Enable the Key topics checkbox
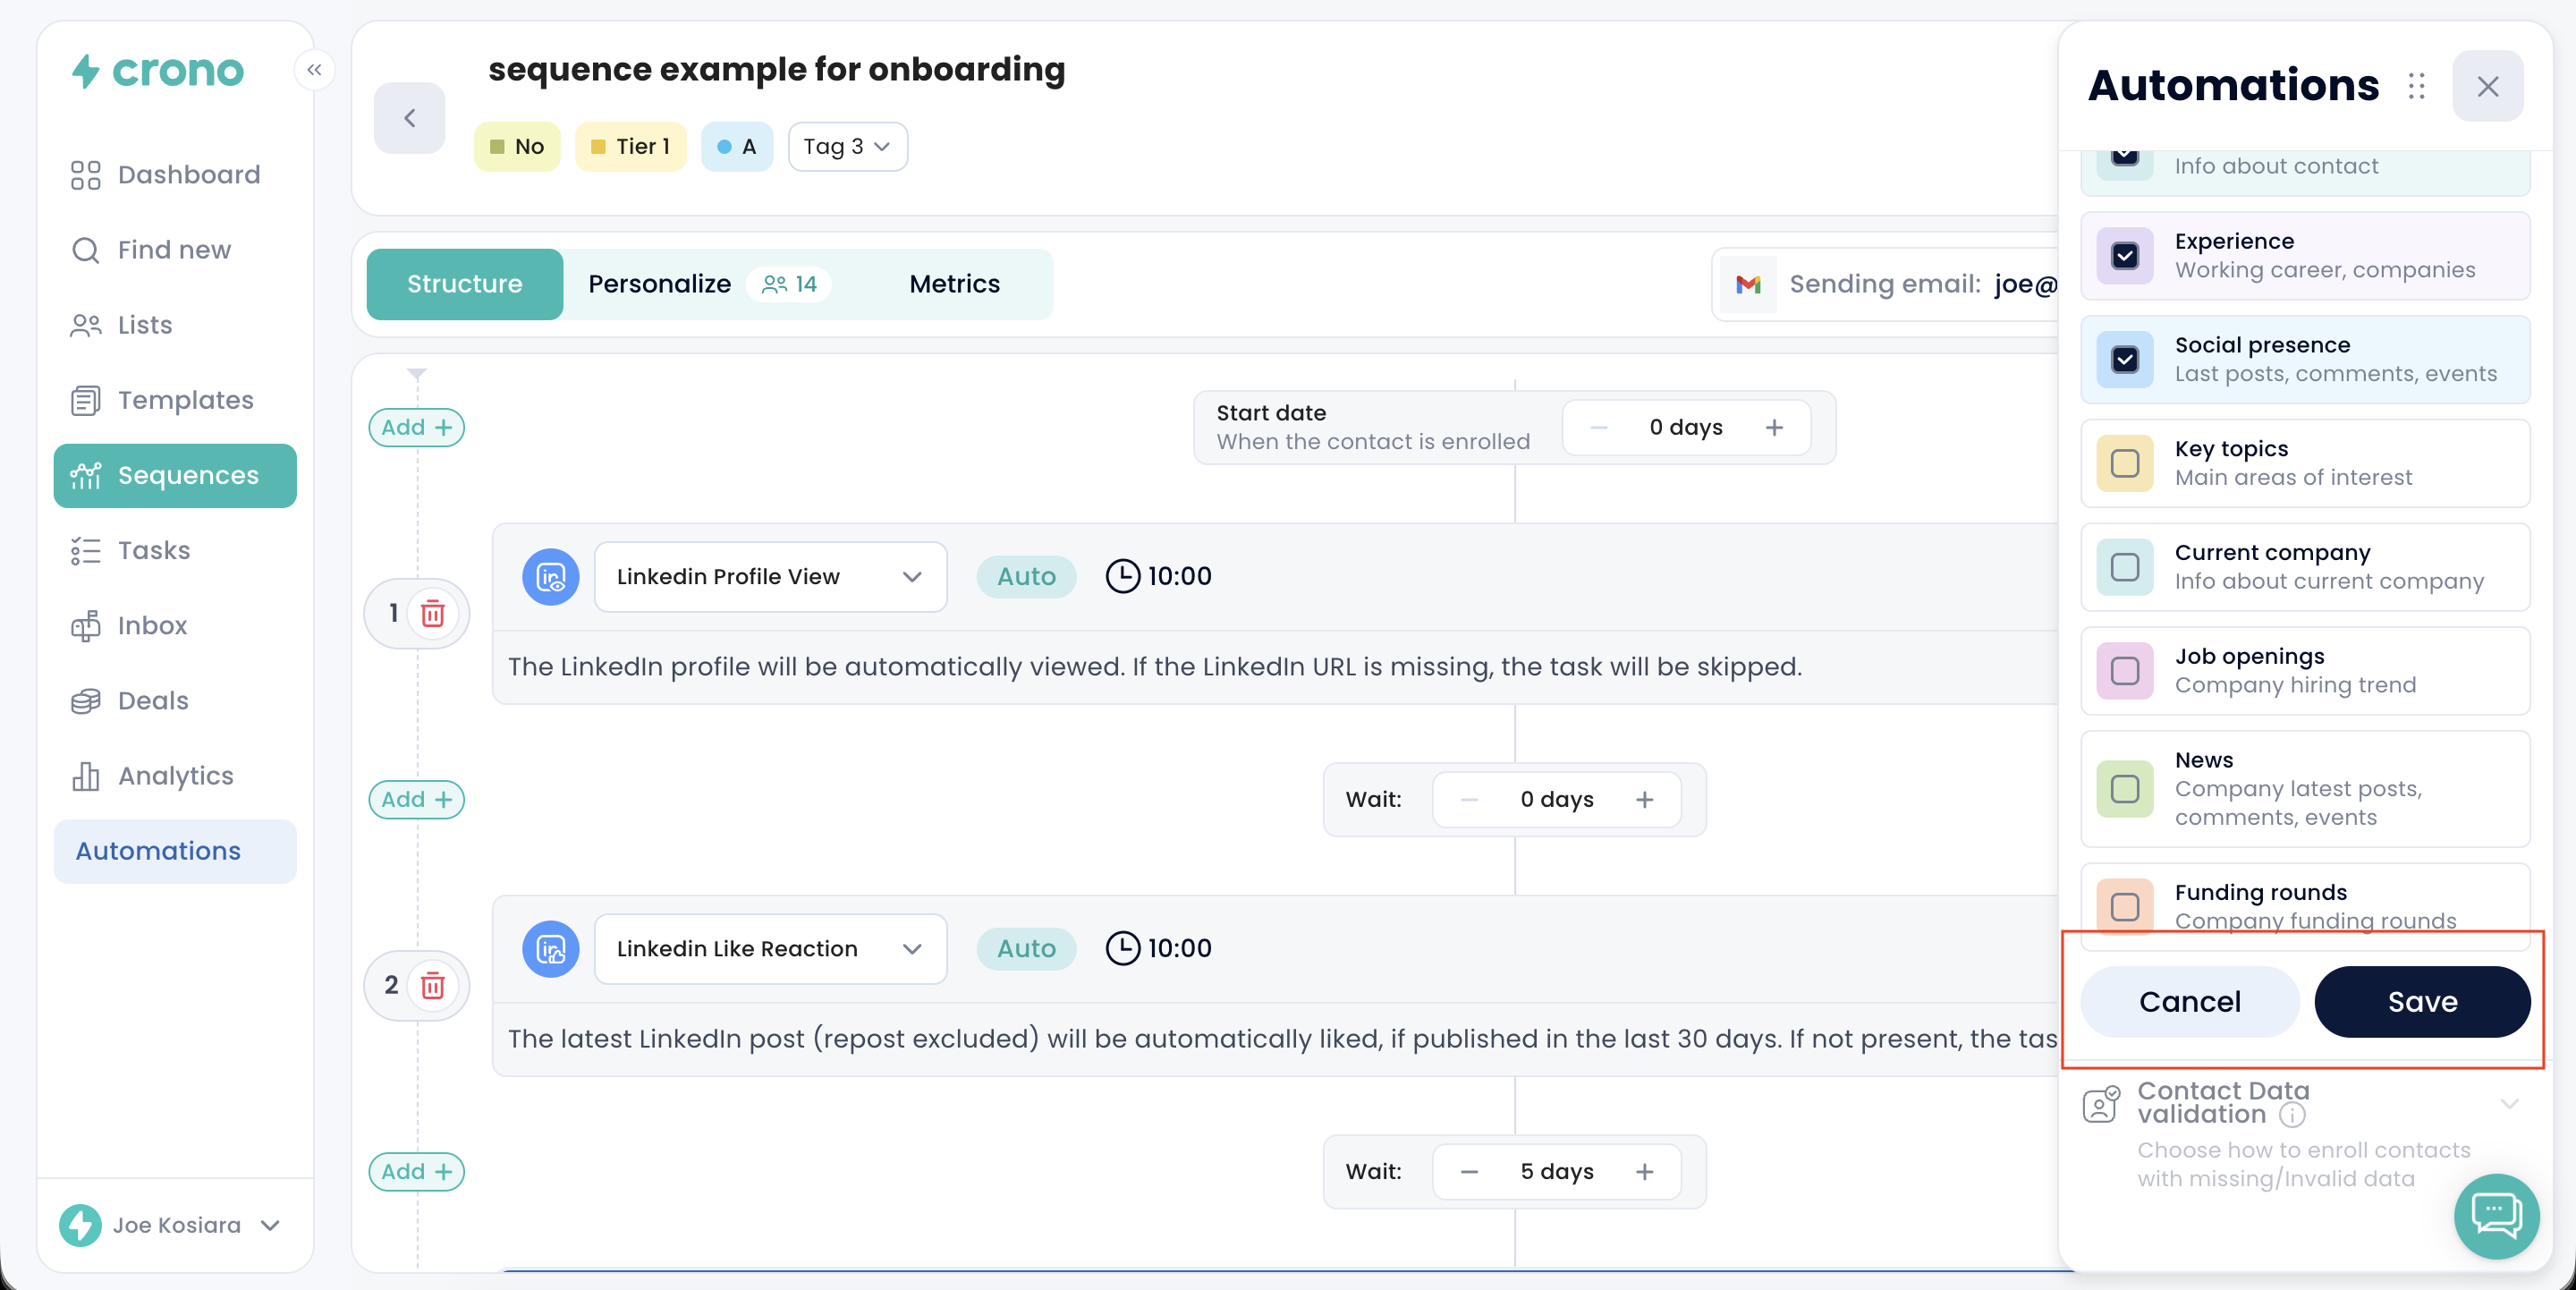Image resolution: width=2576 pixels, height=1290 pixels. point(2124,463)
